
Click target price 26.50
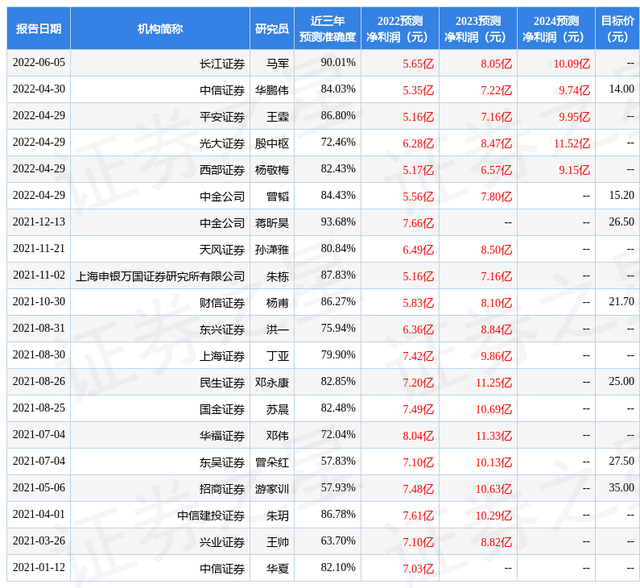click(x=622, y=222)
